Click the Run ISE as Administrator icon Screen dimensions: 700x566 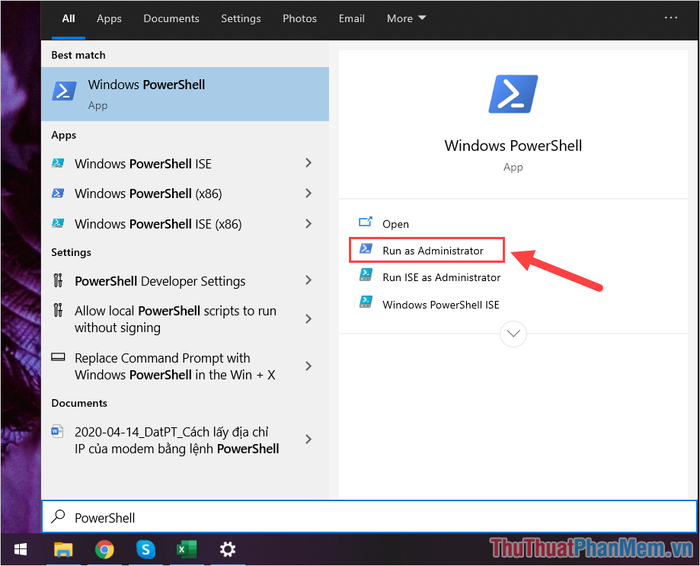366,275
